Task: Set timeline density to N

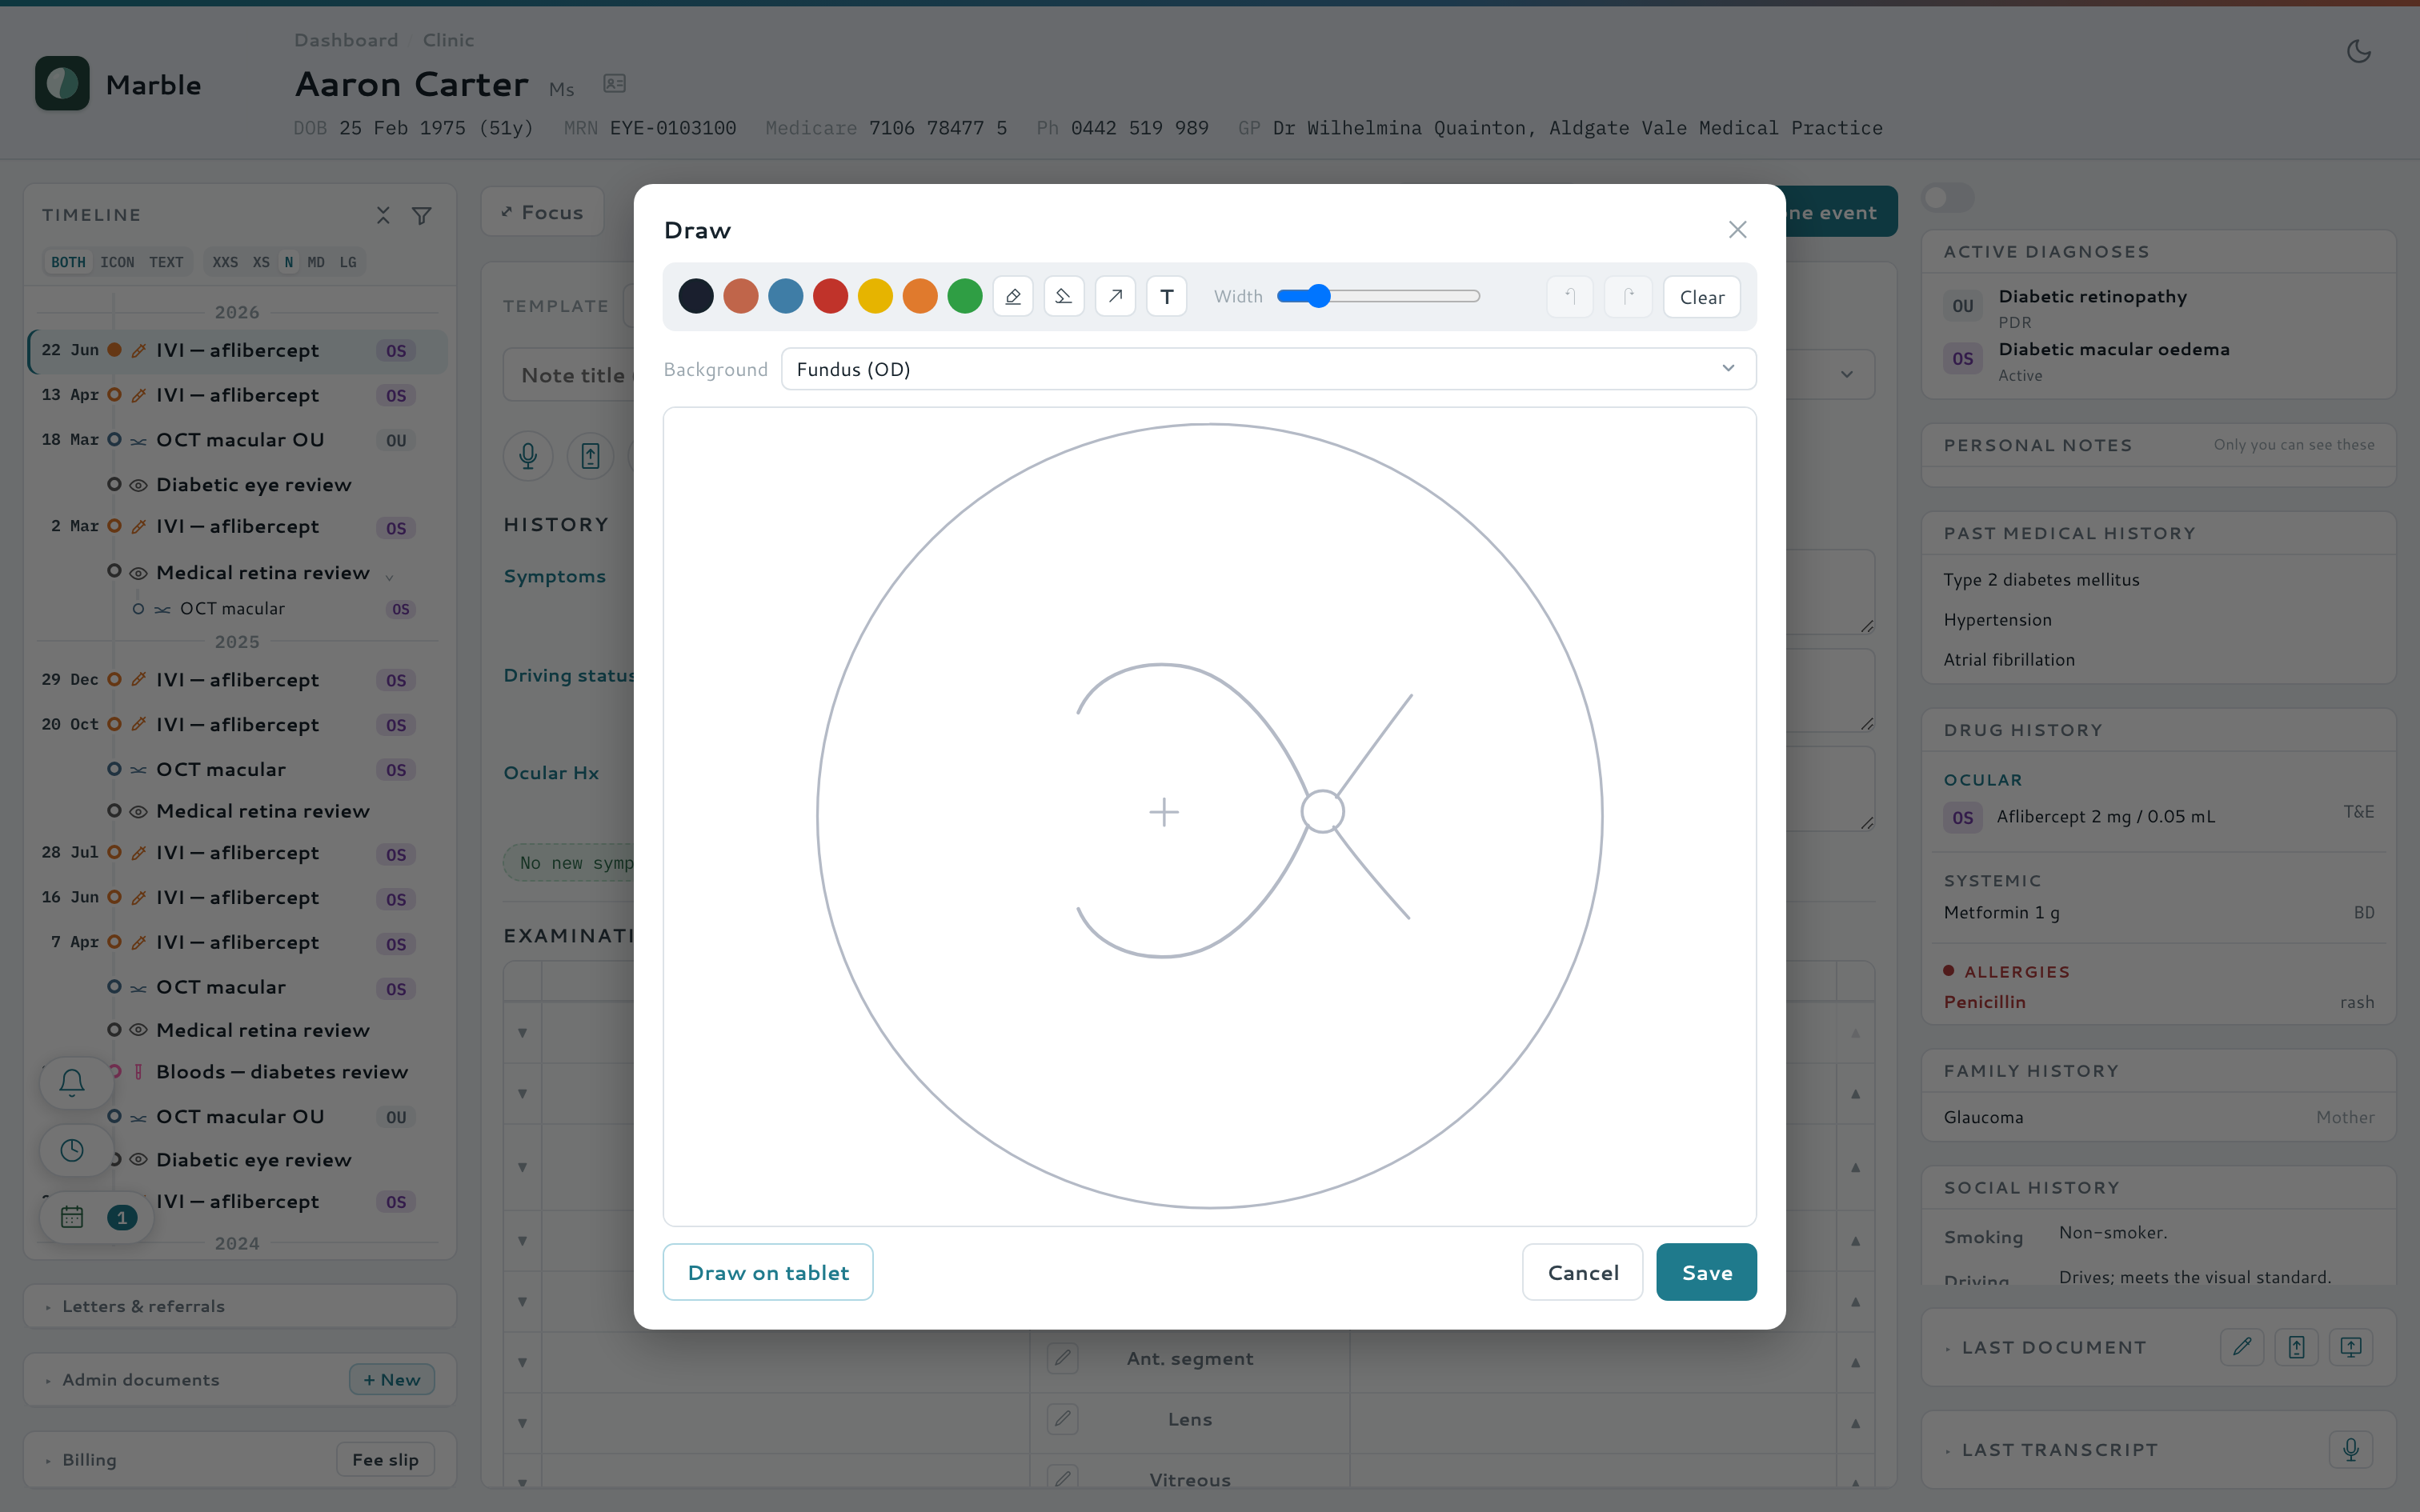Action: point(289,262)
